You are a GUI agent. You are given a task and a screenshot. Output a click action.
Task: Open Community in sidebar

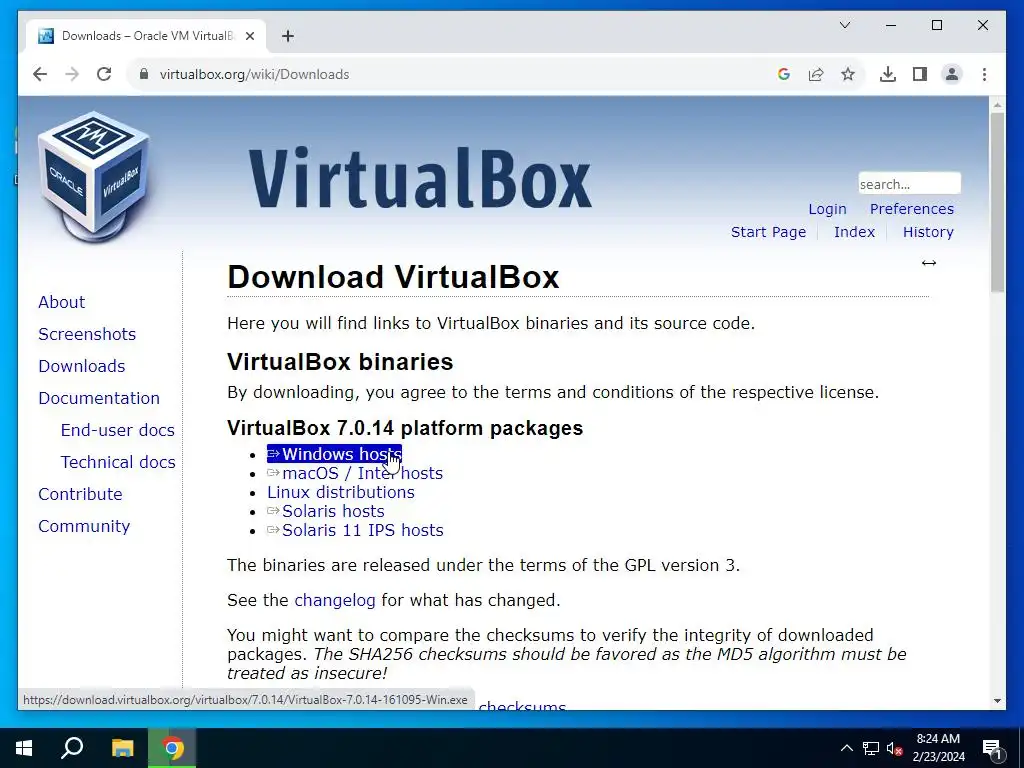pos(84,526)
